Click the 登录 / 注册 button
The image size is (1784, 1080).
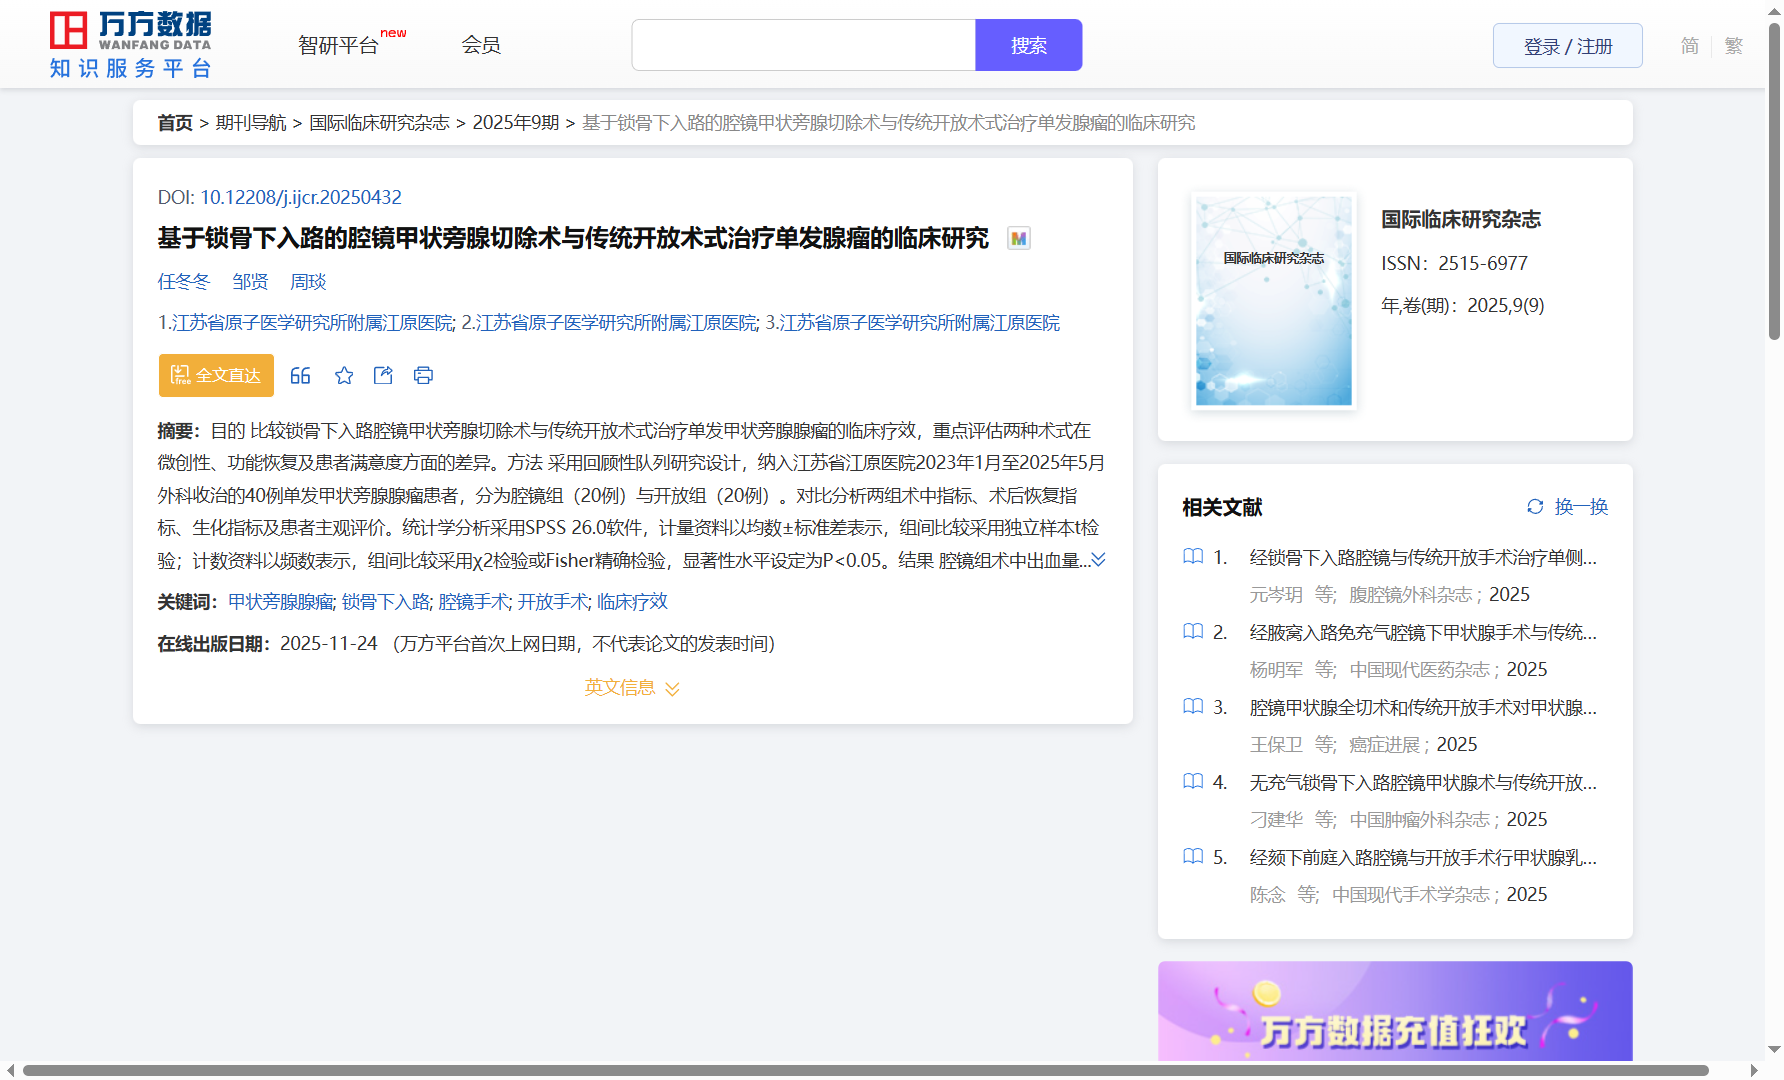[1567, 46]
